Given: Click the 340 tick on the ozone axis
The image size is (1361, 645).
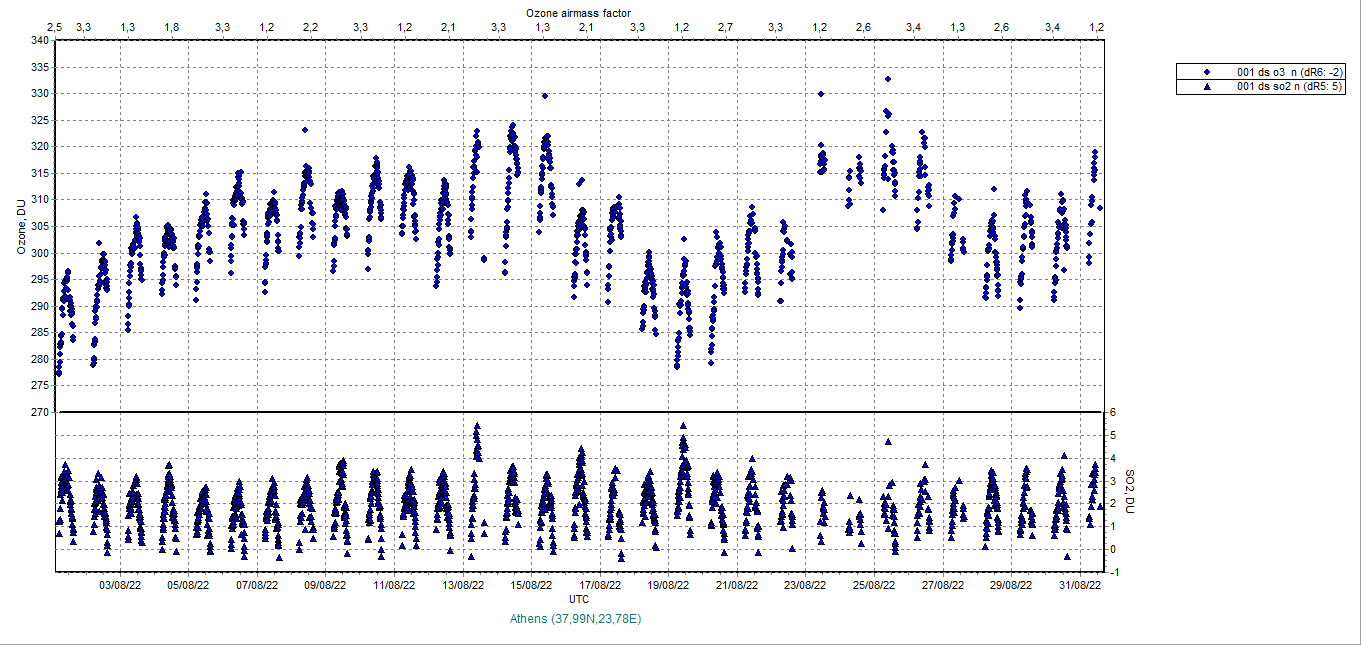Looking at the screenshot, I should [x=39, y=41].
